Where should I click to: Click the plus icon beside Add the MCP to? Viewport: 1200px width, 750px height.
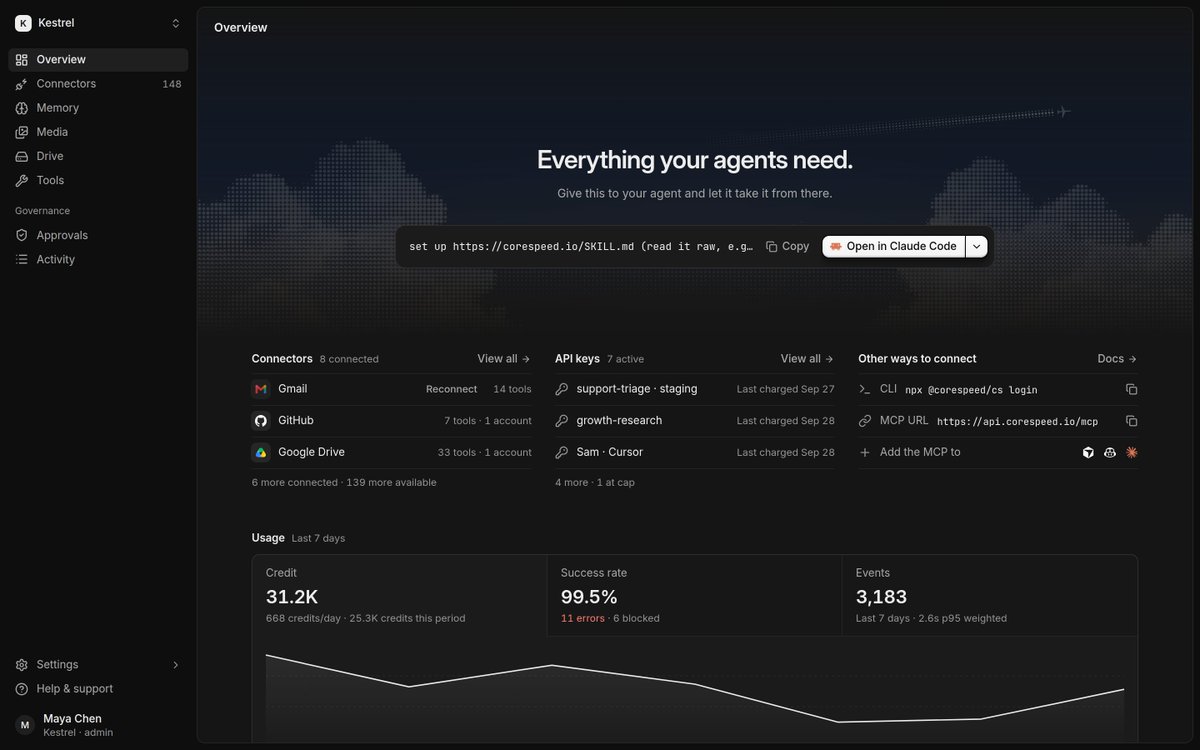click(x=865, y=453)
